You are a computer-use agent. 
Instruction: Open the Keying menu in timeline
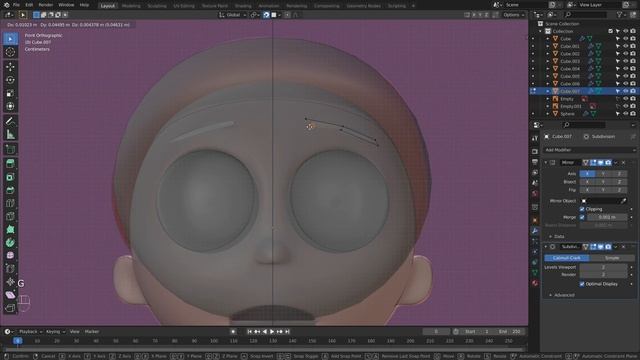[x=55, y=331]
